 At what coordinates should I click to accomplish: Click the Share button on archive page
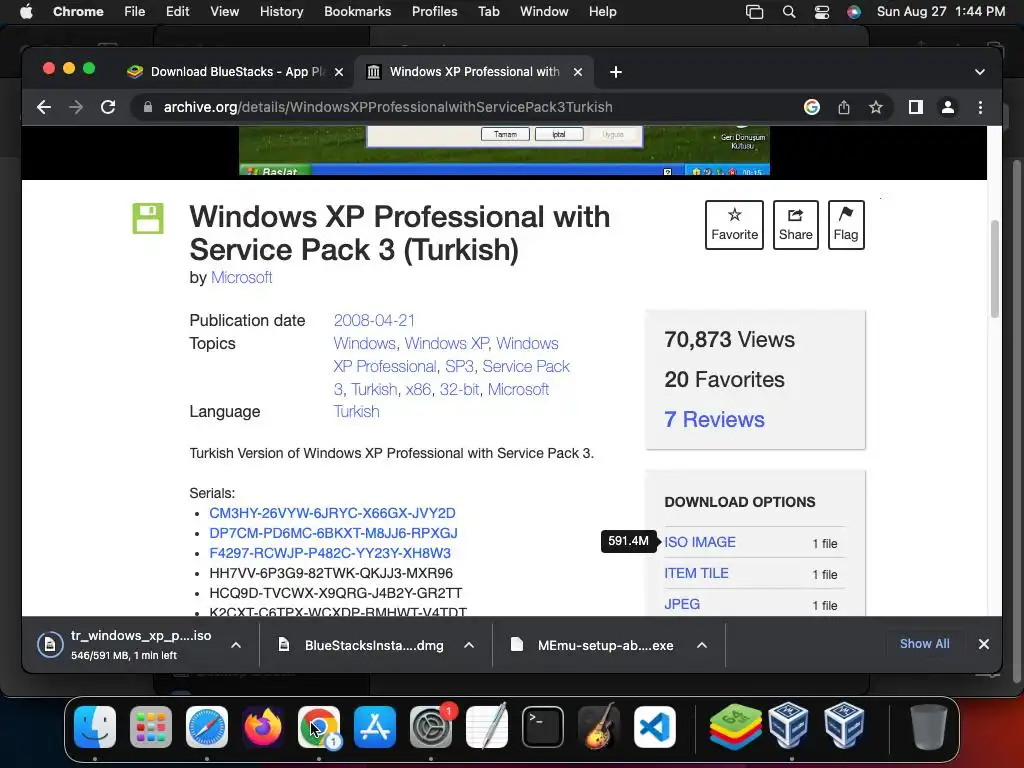click(795, 225)
